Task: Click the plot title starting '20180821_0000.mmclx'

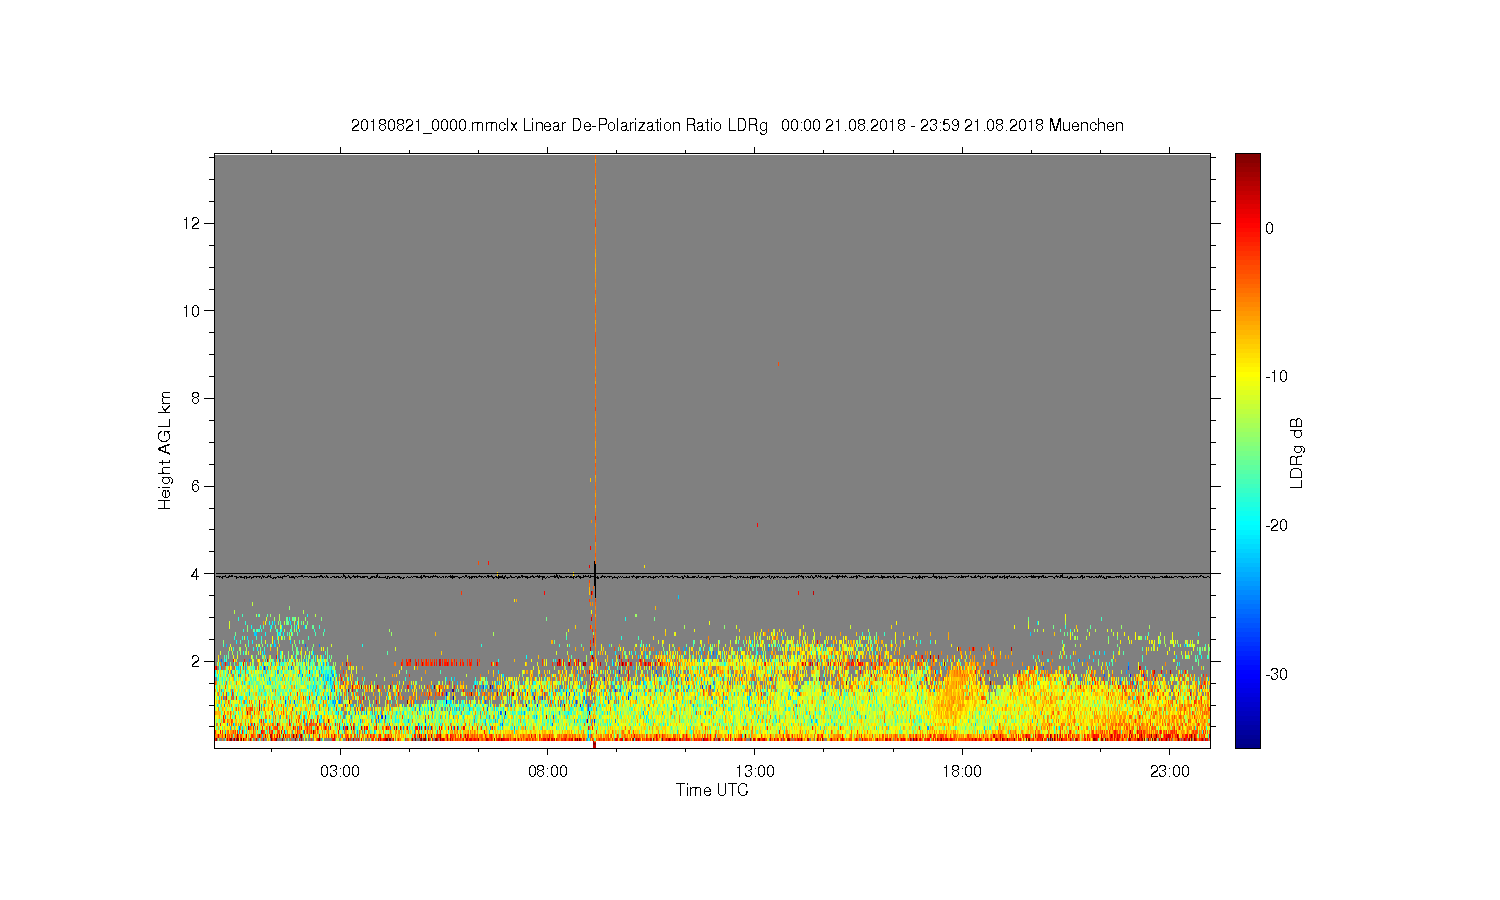Action: pyautogui.click(x=737, y=126)
